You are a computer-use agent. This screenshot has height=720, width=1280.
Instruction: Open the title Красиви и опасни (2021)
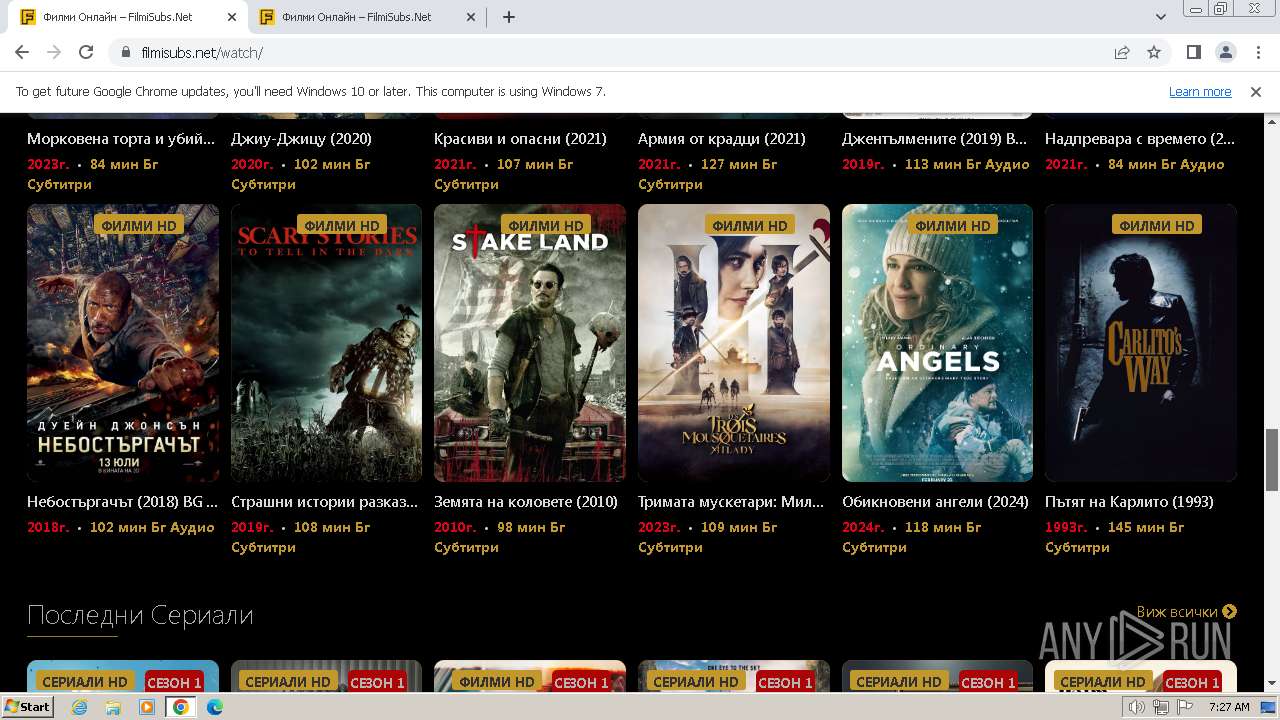click(520, 139)
